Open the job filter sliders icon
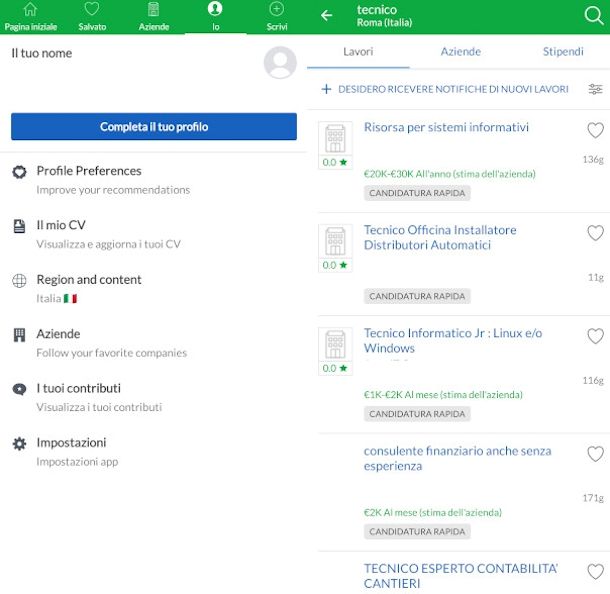610x594 pixels. click(x=595, y=89)
